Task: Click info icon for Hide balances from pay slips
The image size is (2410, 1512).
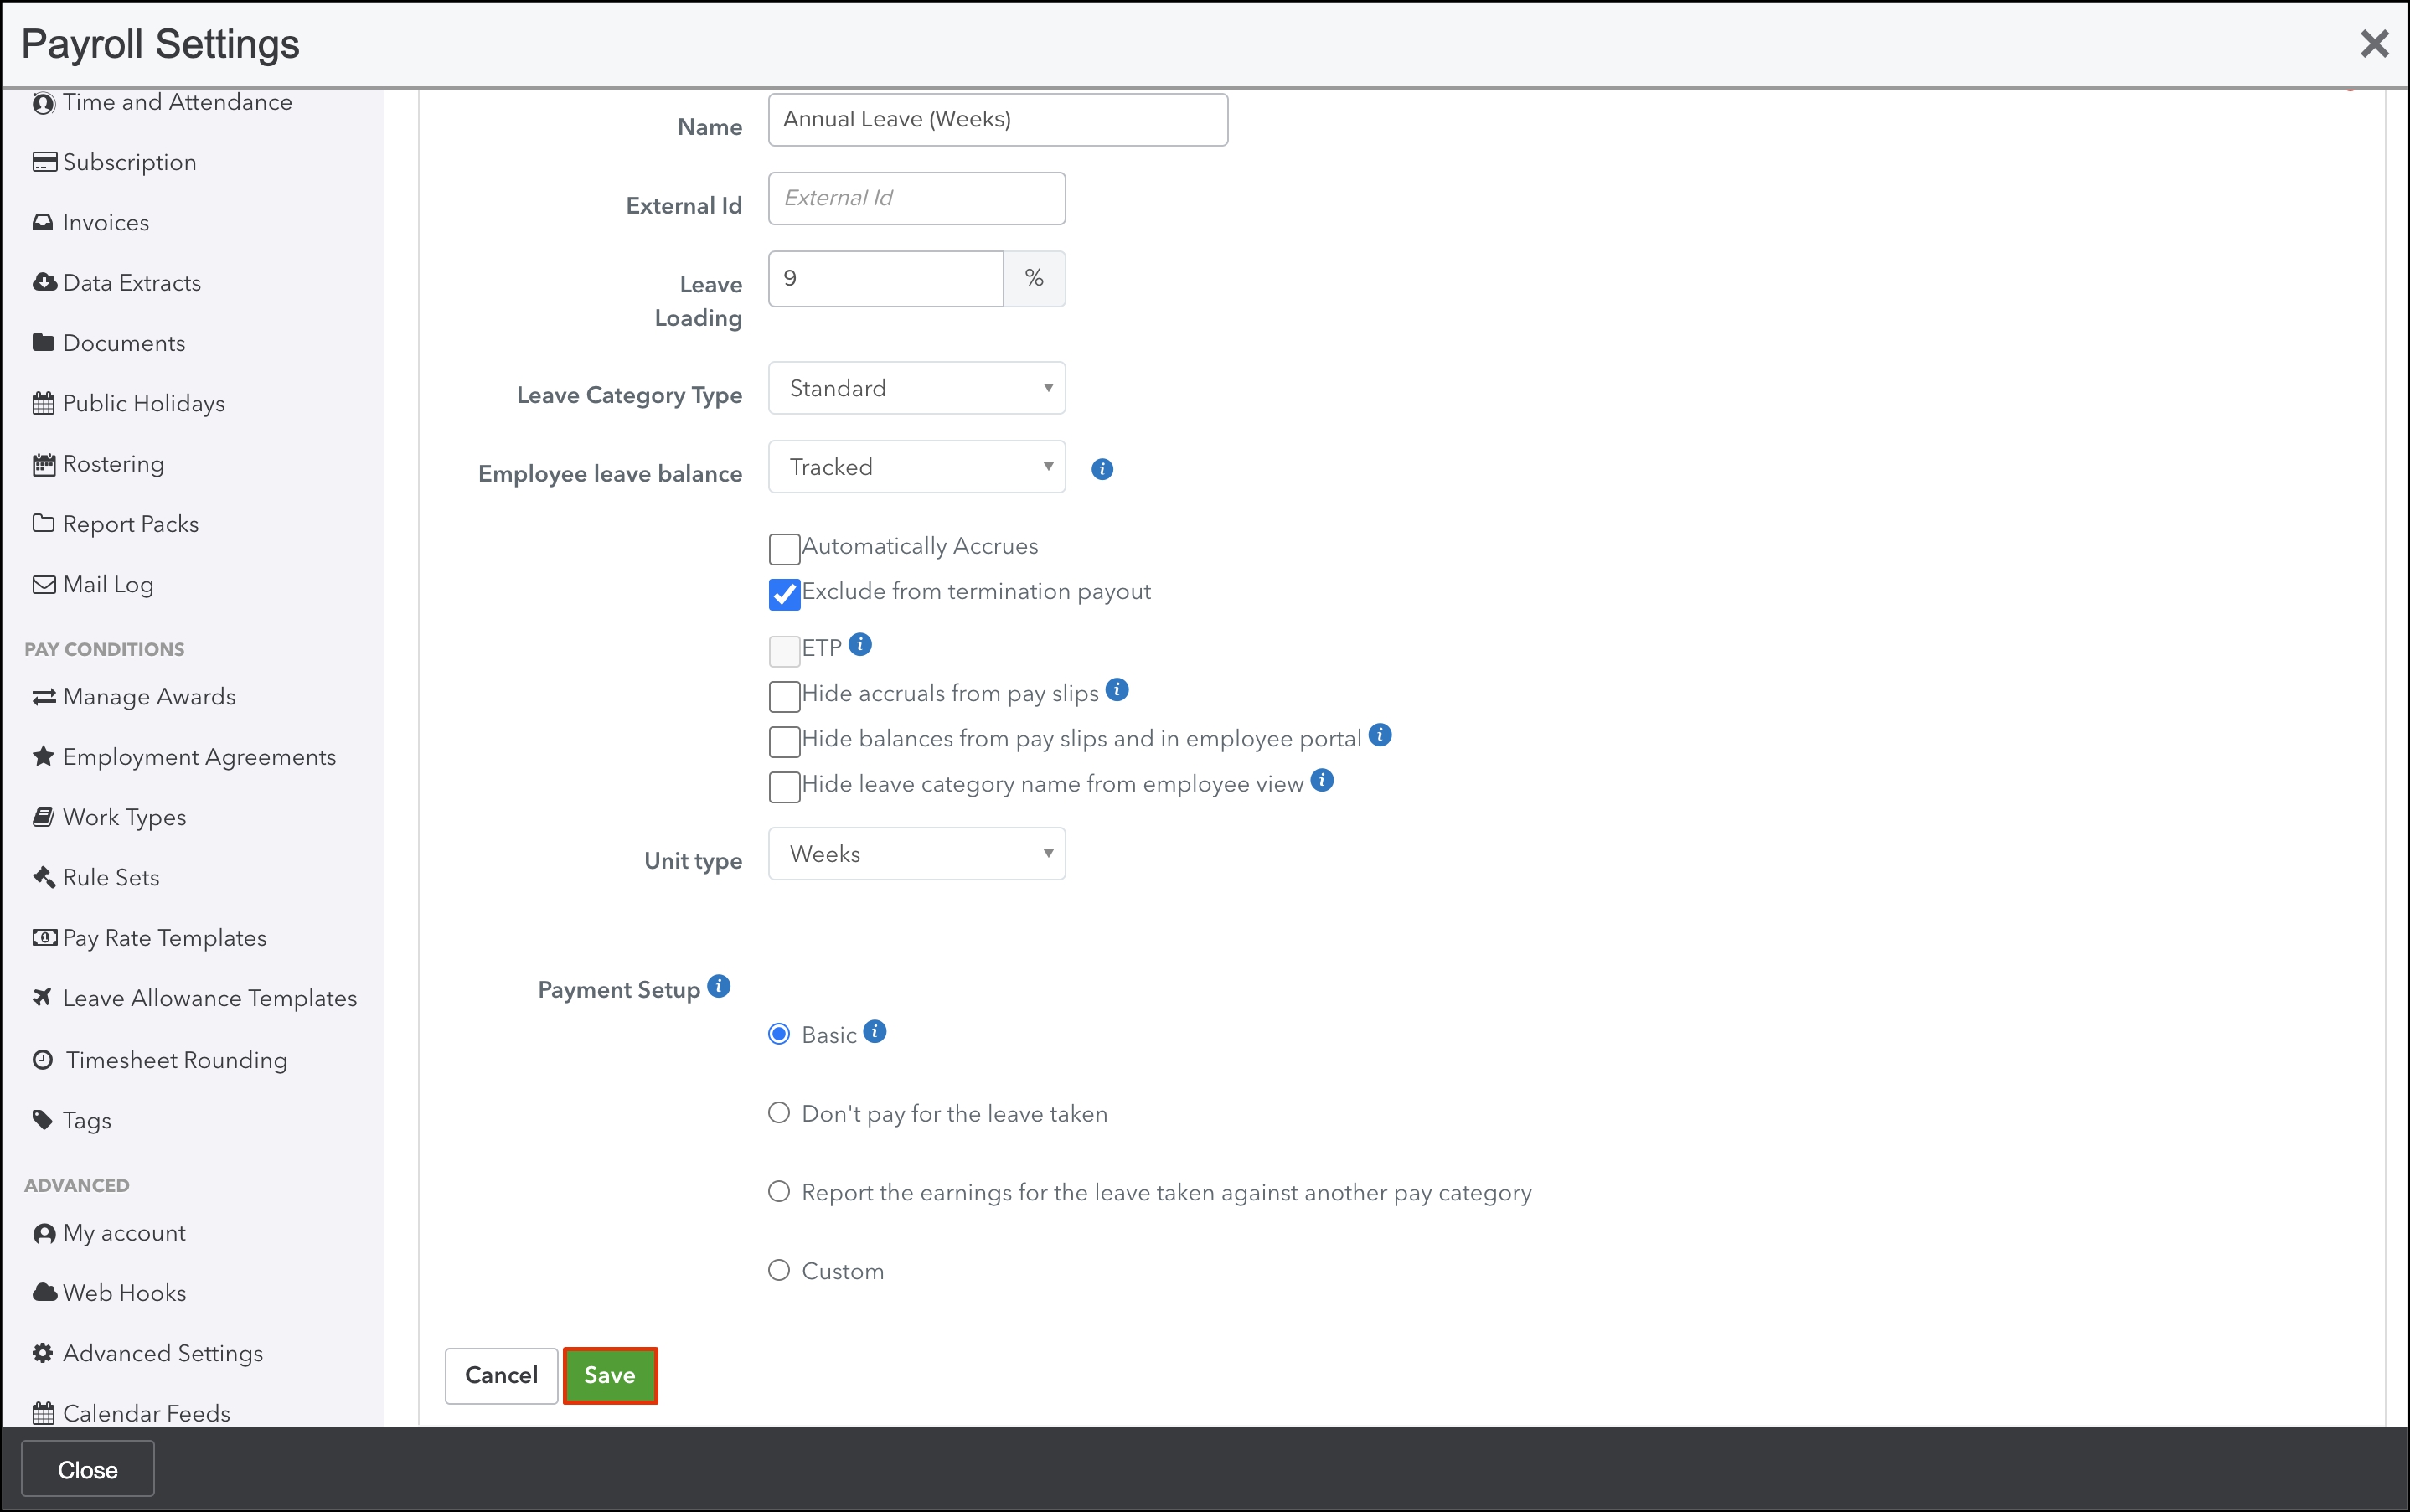Action: pyautogui.click(x=1380, y=735)
